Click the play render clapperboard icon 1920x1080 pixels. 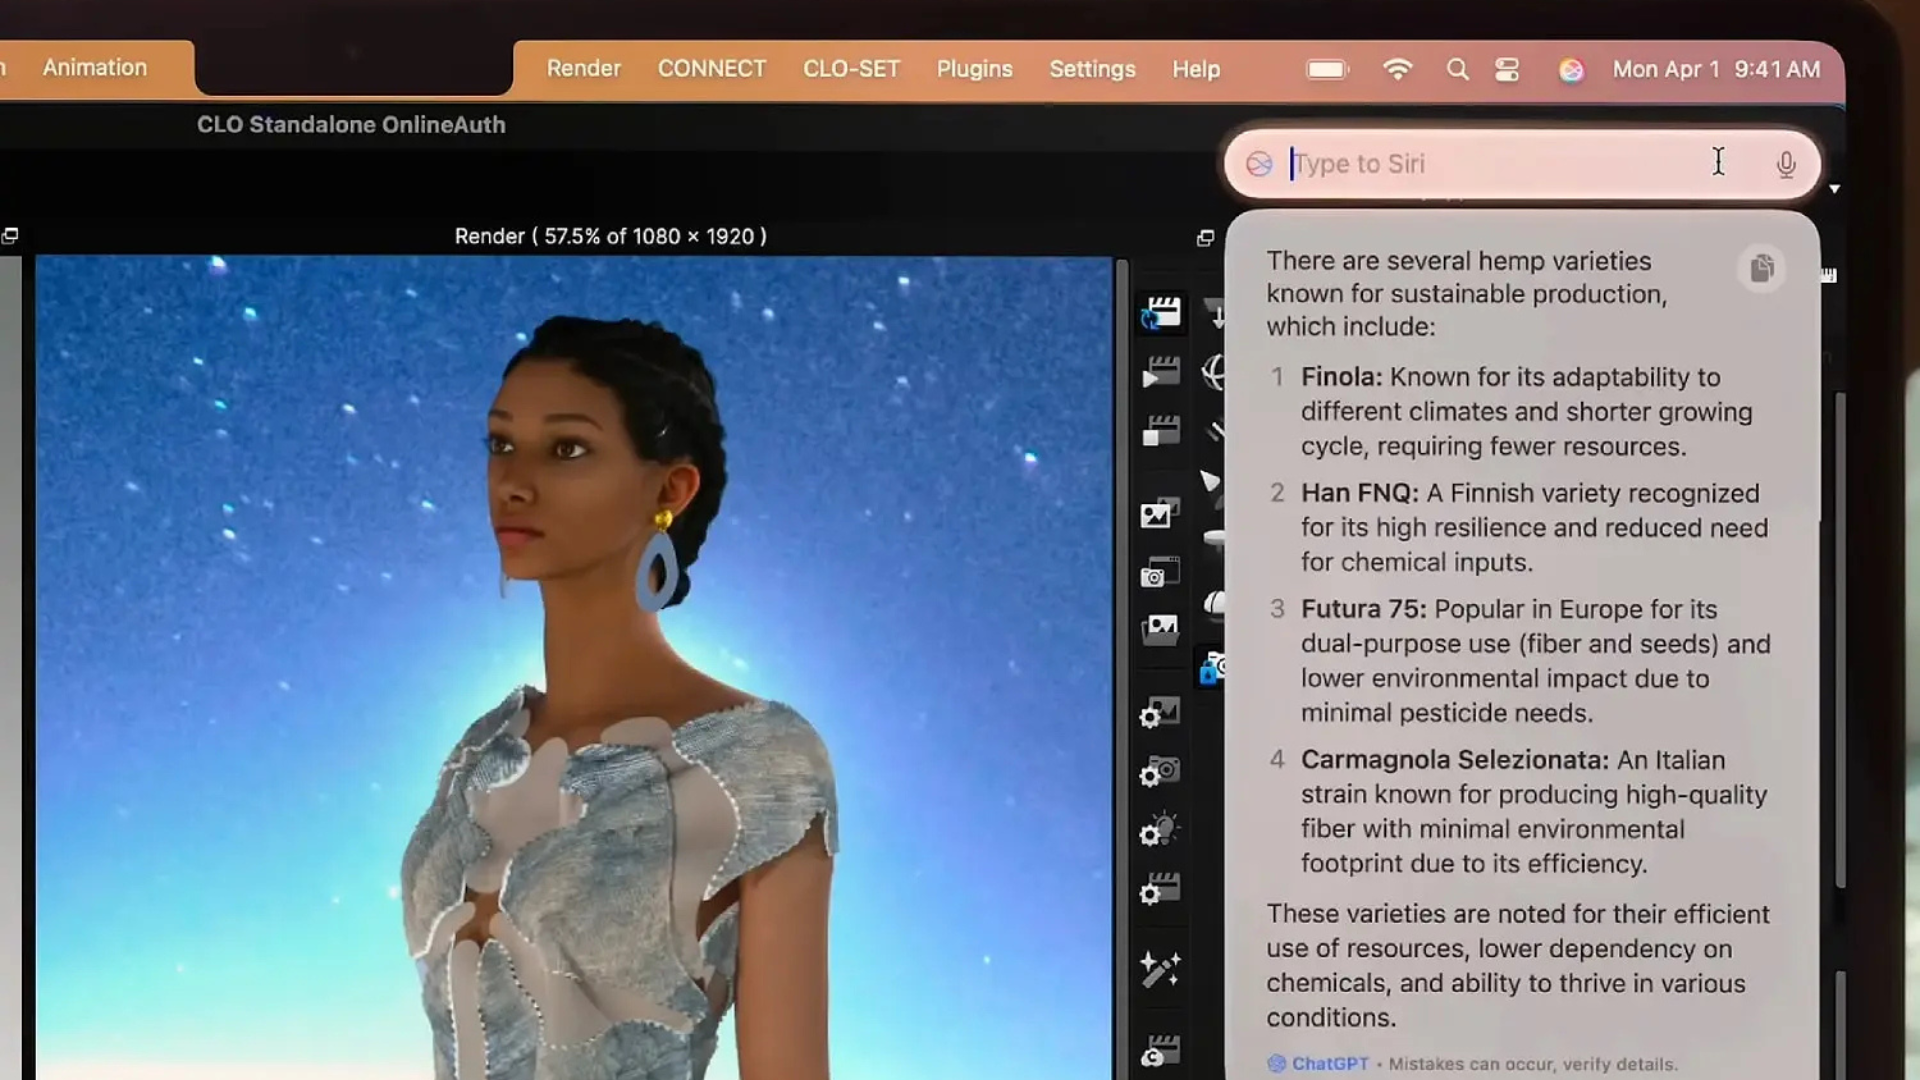(1161, 372)
